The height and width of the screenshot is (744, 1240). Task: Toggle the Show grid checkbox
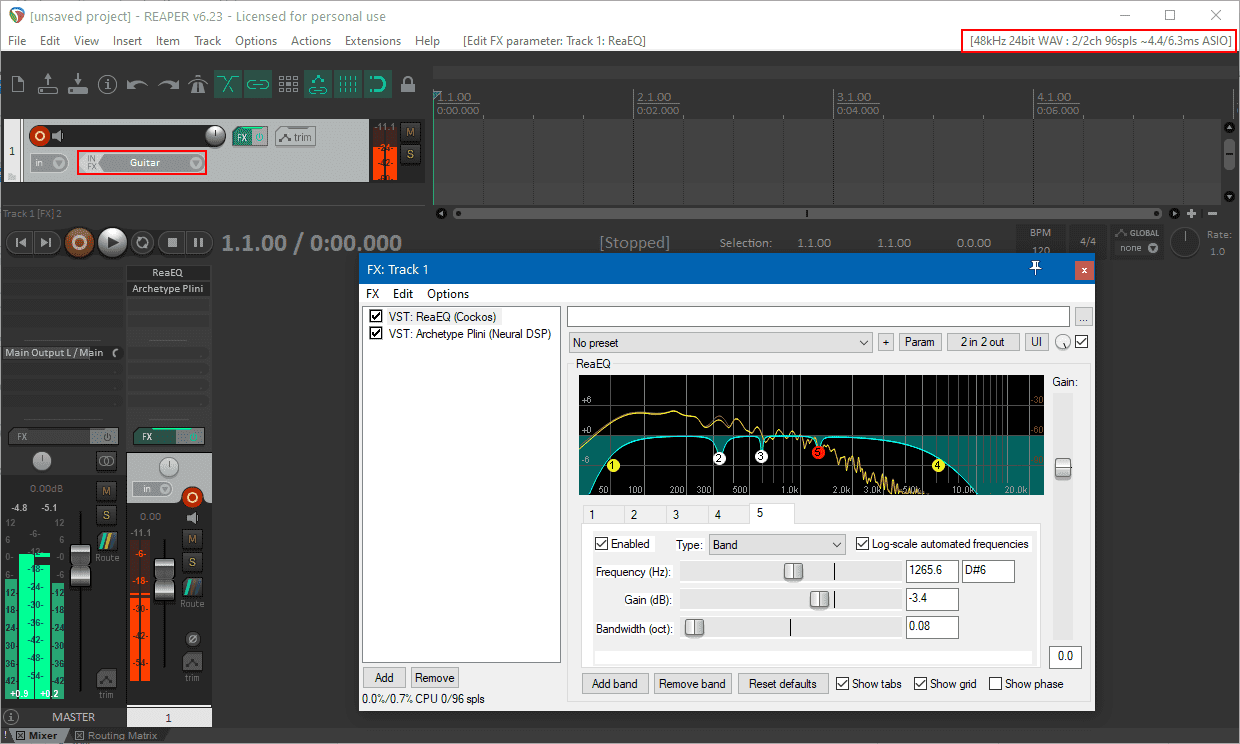920,684
